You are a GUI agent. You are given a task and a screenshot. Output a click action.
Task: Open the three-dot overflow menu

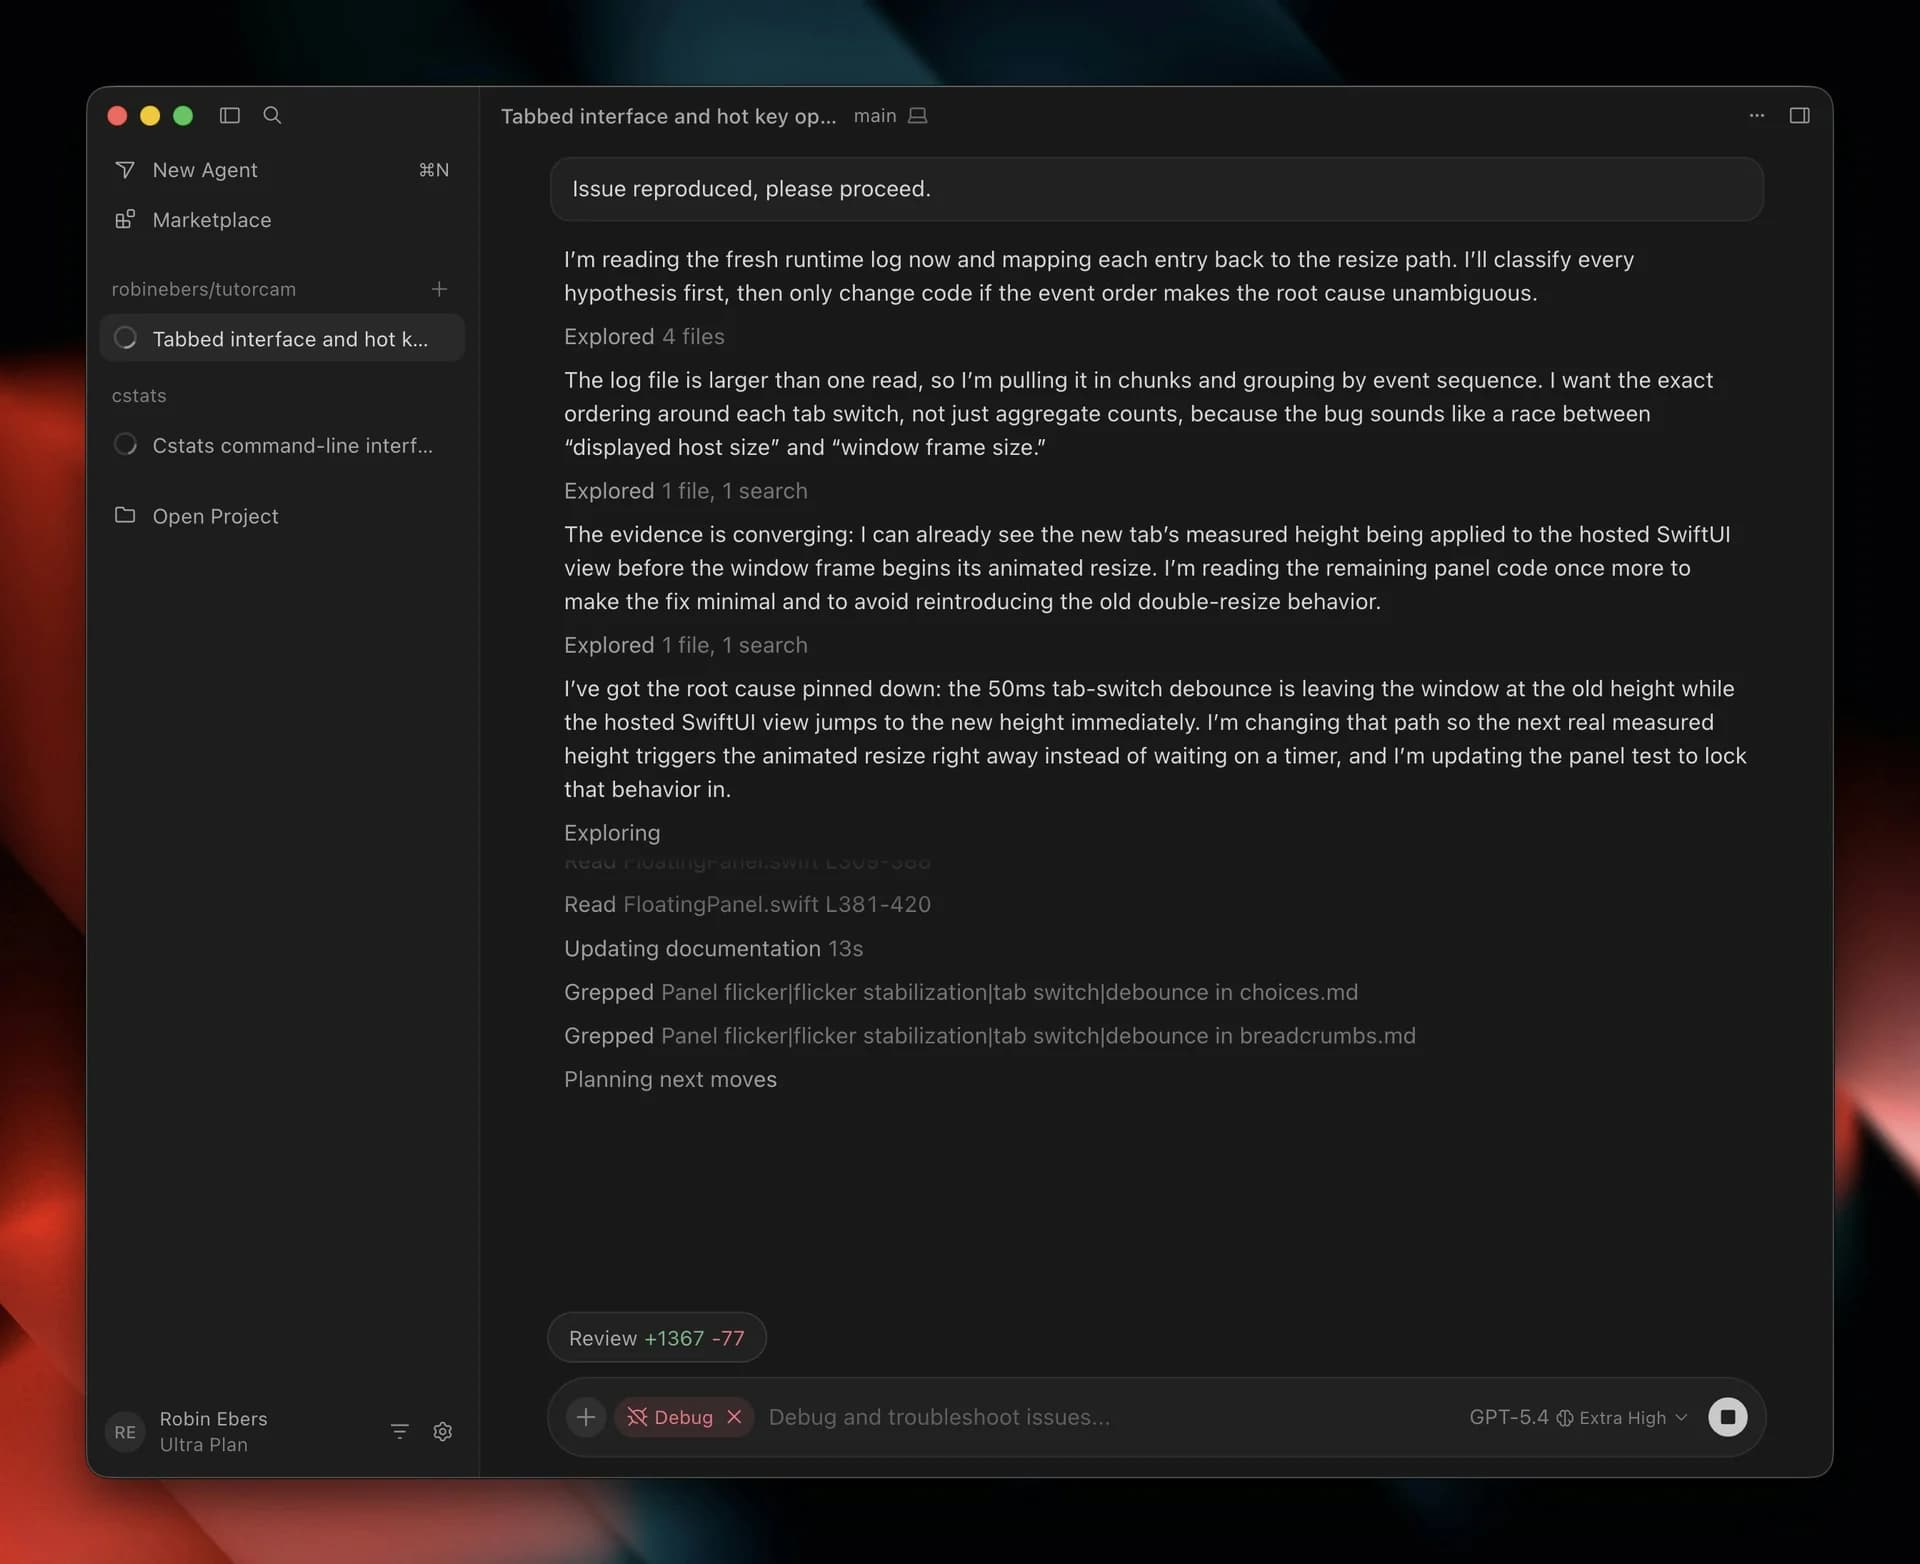pyautogui.click(x=1757, y=116)
